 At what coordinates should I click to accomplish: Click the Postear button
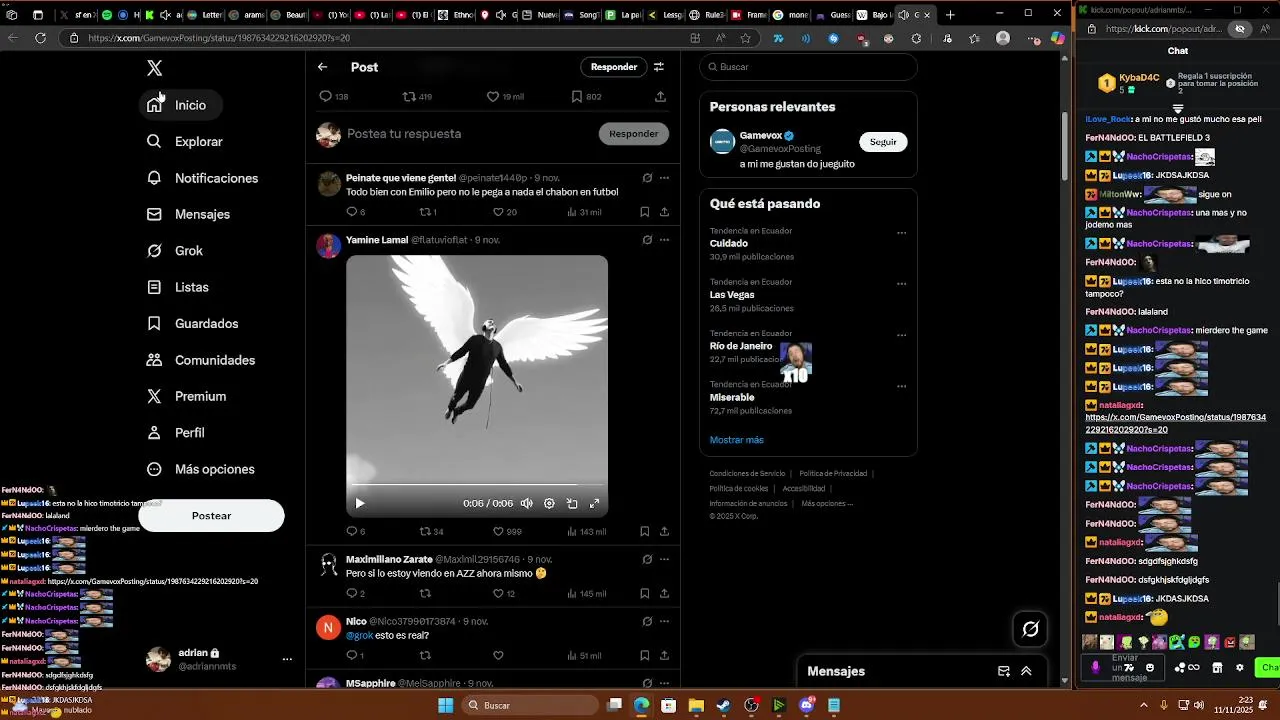coord(211,516)
